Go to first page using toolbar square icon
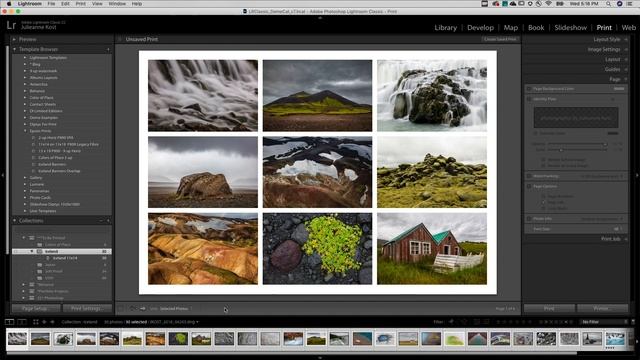Screen dimensions: 640x360 point(121,309)
